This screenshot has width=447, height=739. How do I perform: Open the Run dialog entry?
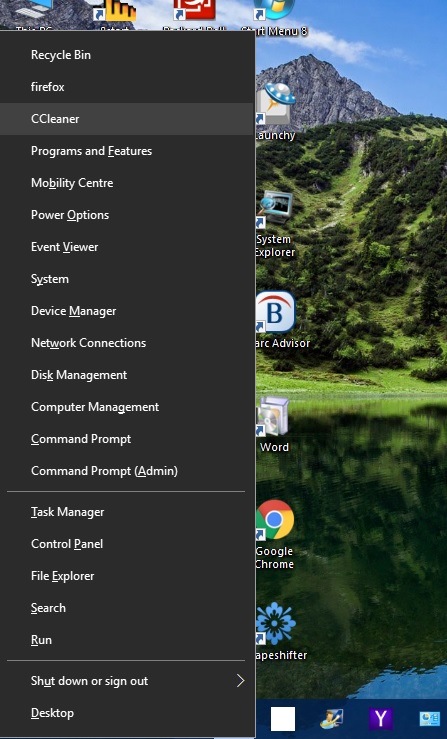point(127,640)
